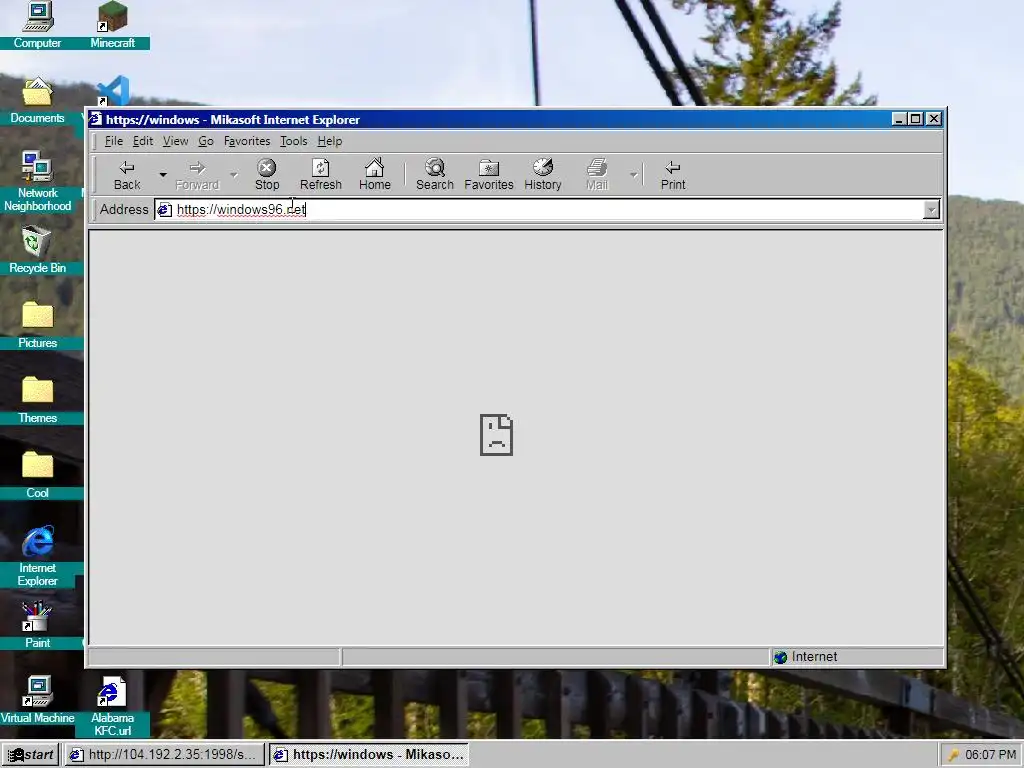The height and width of the screenshot is (768, 1024).
Task: Go to the Home page
Action: click(374, 175)
